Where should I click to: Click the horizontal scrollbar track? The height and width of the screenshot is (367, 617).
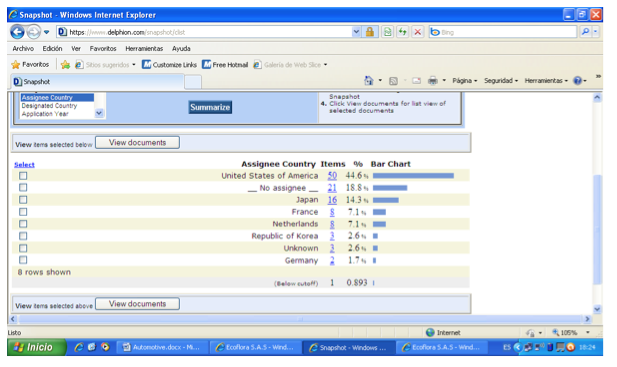click(300, 319)
